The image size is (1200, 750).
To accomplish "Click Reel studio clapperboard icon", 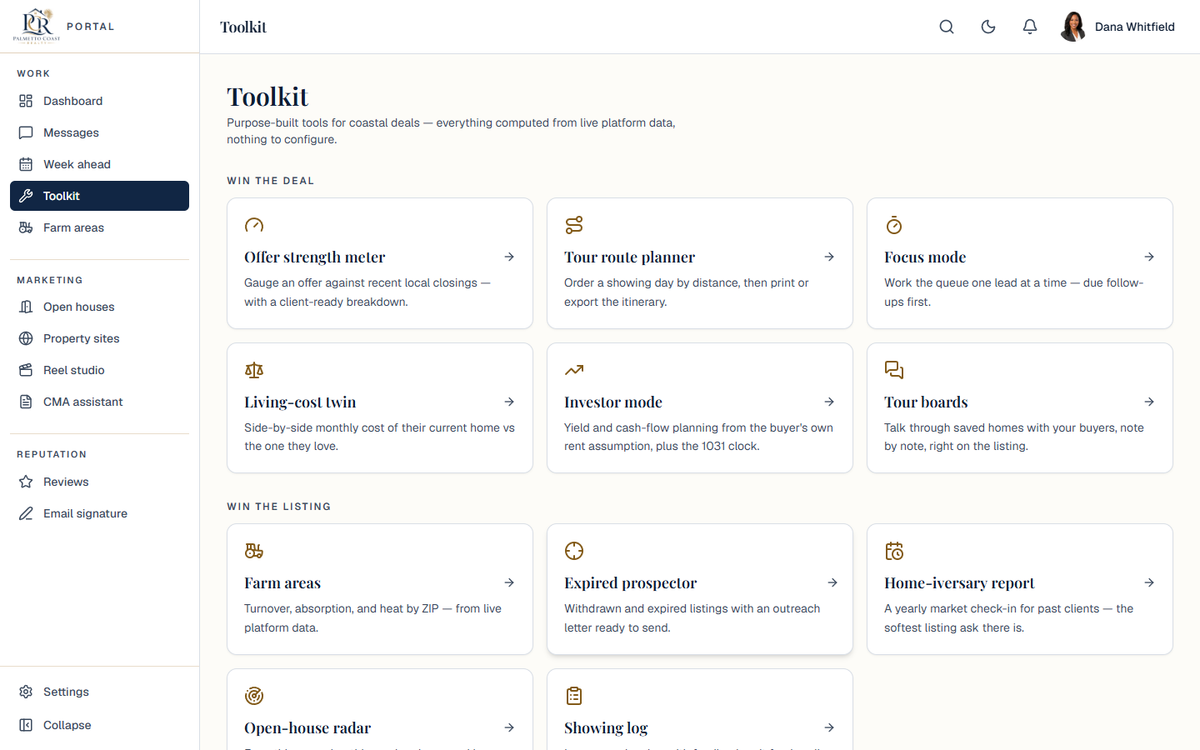I will [26, 370].
